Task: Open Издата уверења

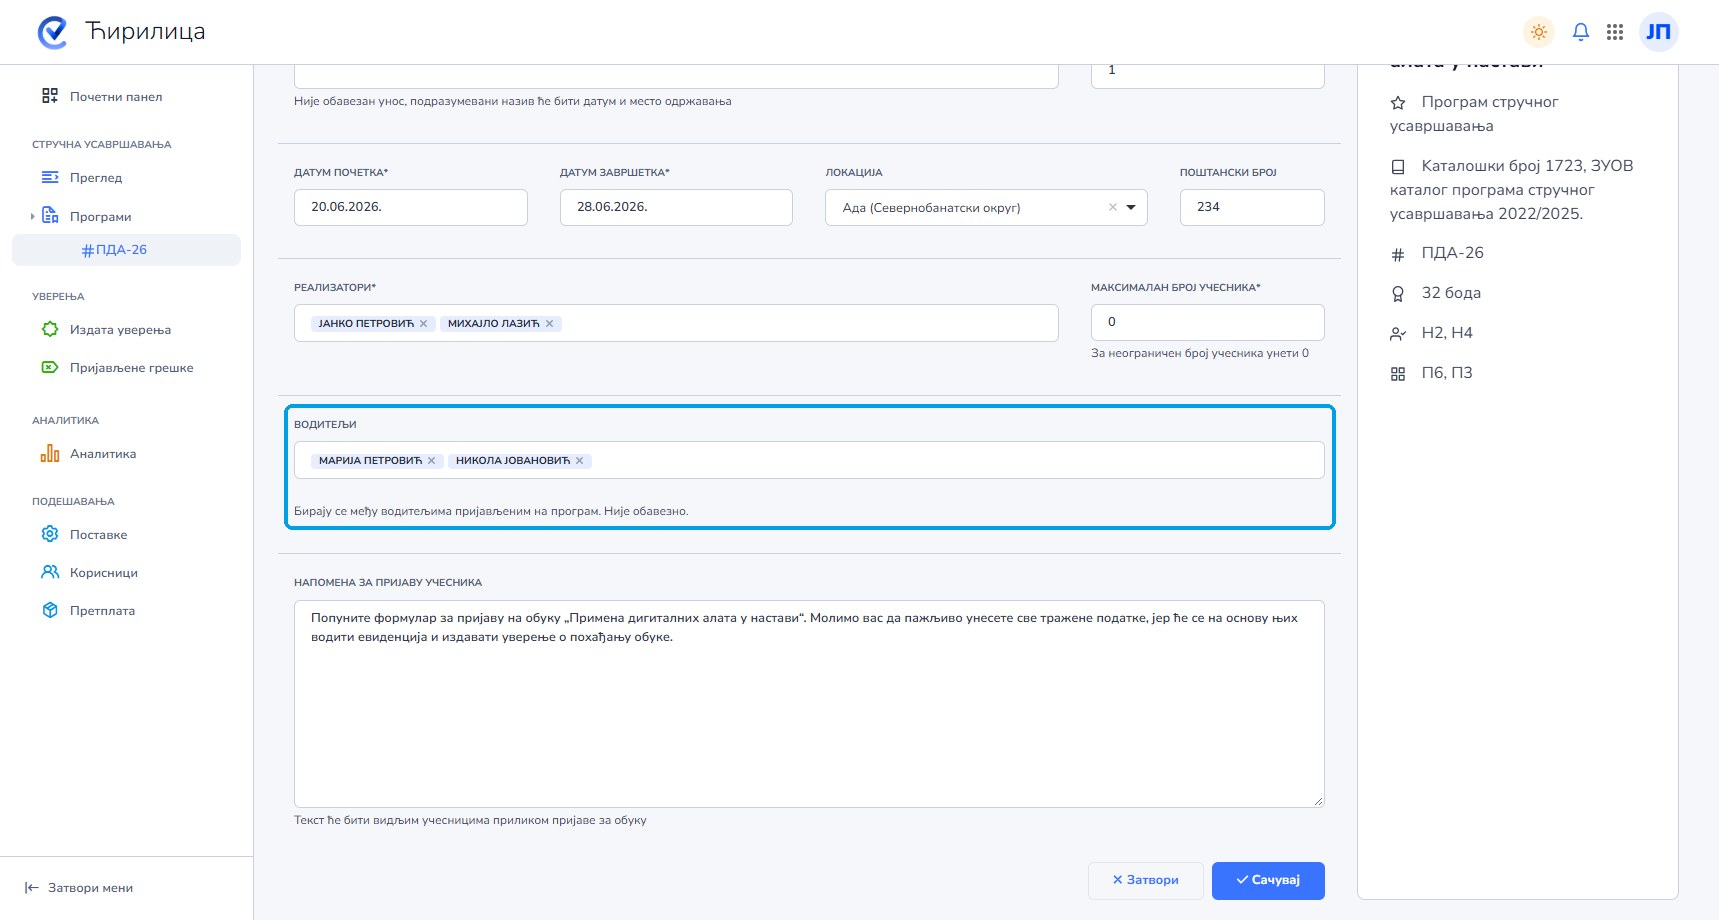Action: tap(120, 330)
